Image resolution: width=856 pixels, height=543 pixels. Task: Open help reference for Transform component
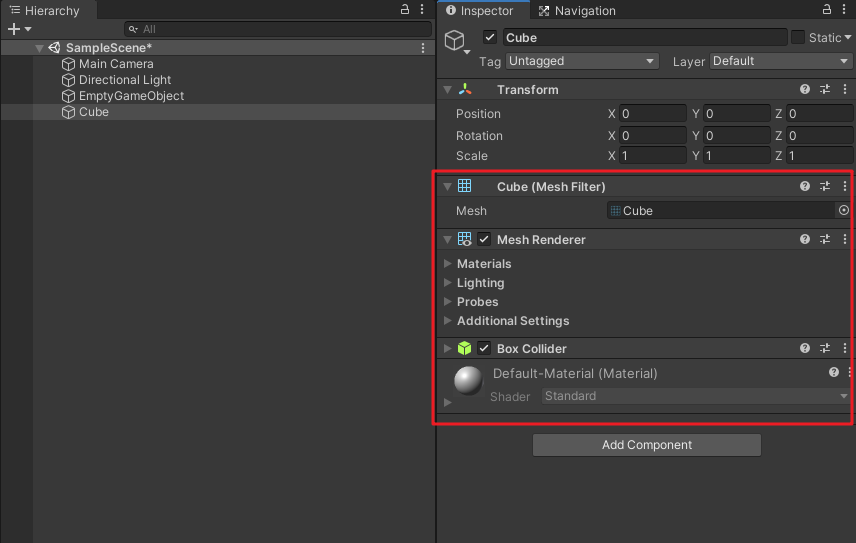point(805,89)
